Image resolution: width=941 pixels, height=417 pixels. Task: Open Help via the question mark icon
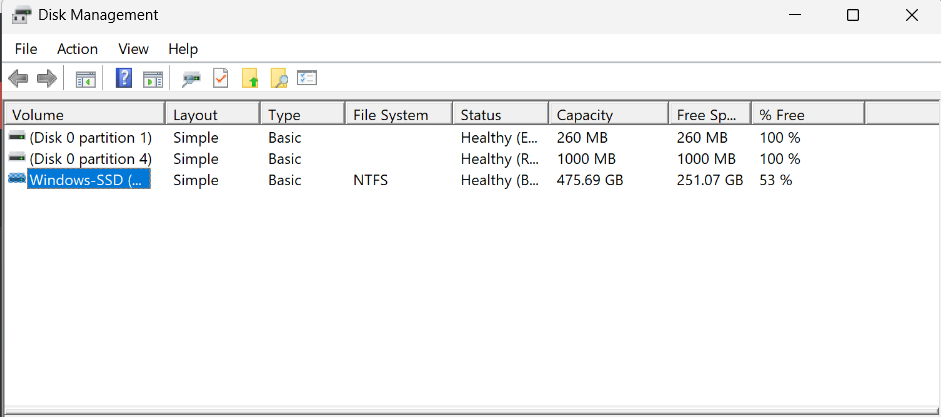[124, 78]
